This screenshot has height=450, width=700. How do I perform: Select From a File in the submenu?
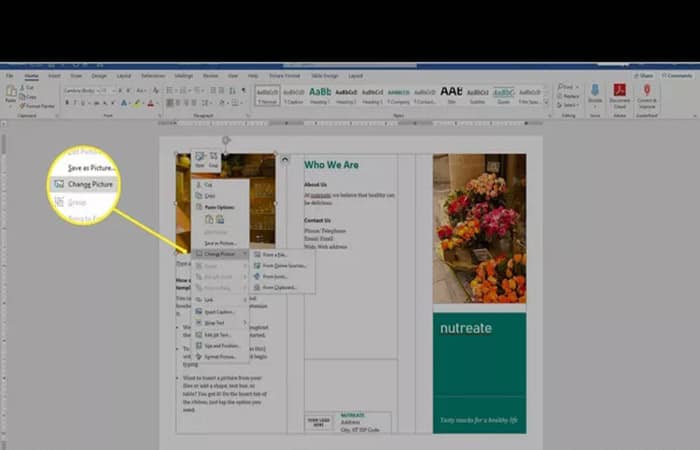click(x=276, y=255)
